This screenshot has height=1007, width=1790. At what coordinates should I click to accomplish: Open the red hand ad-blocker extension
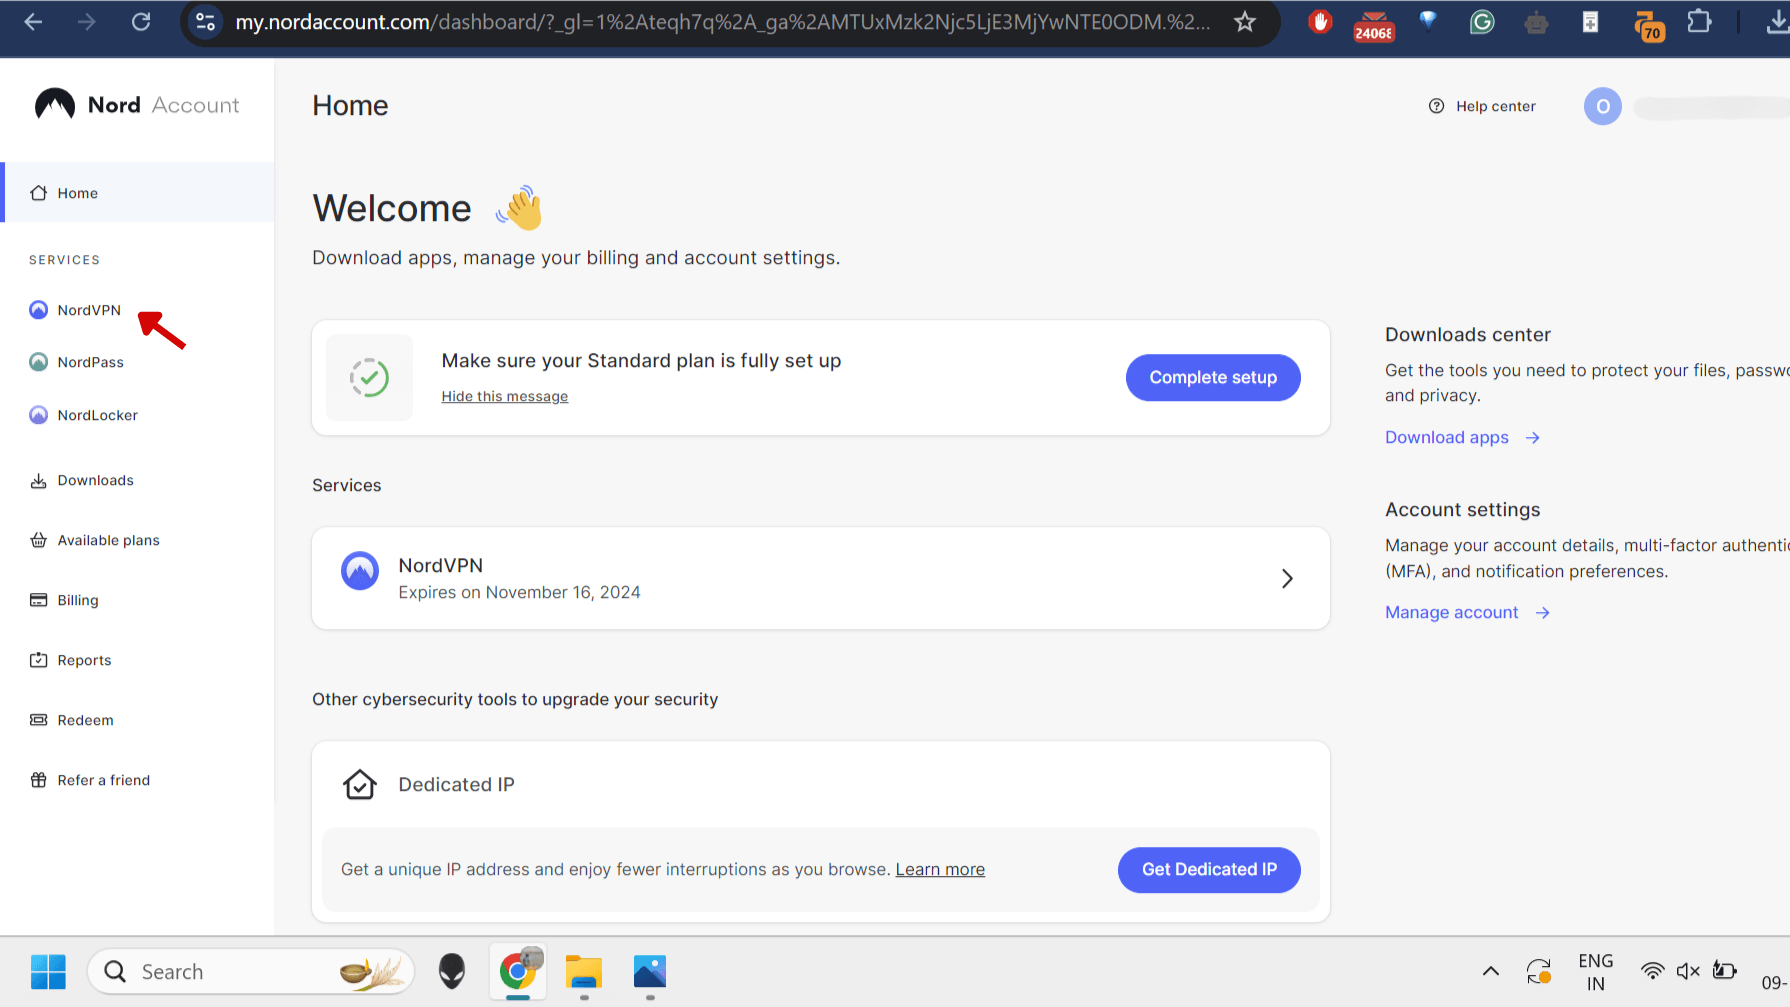1321,22
